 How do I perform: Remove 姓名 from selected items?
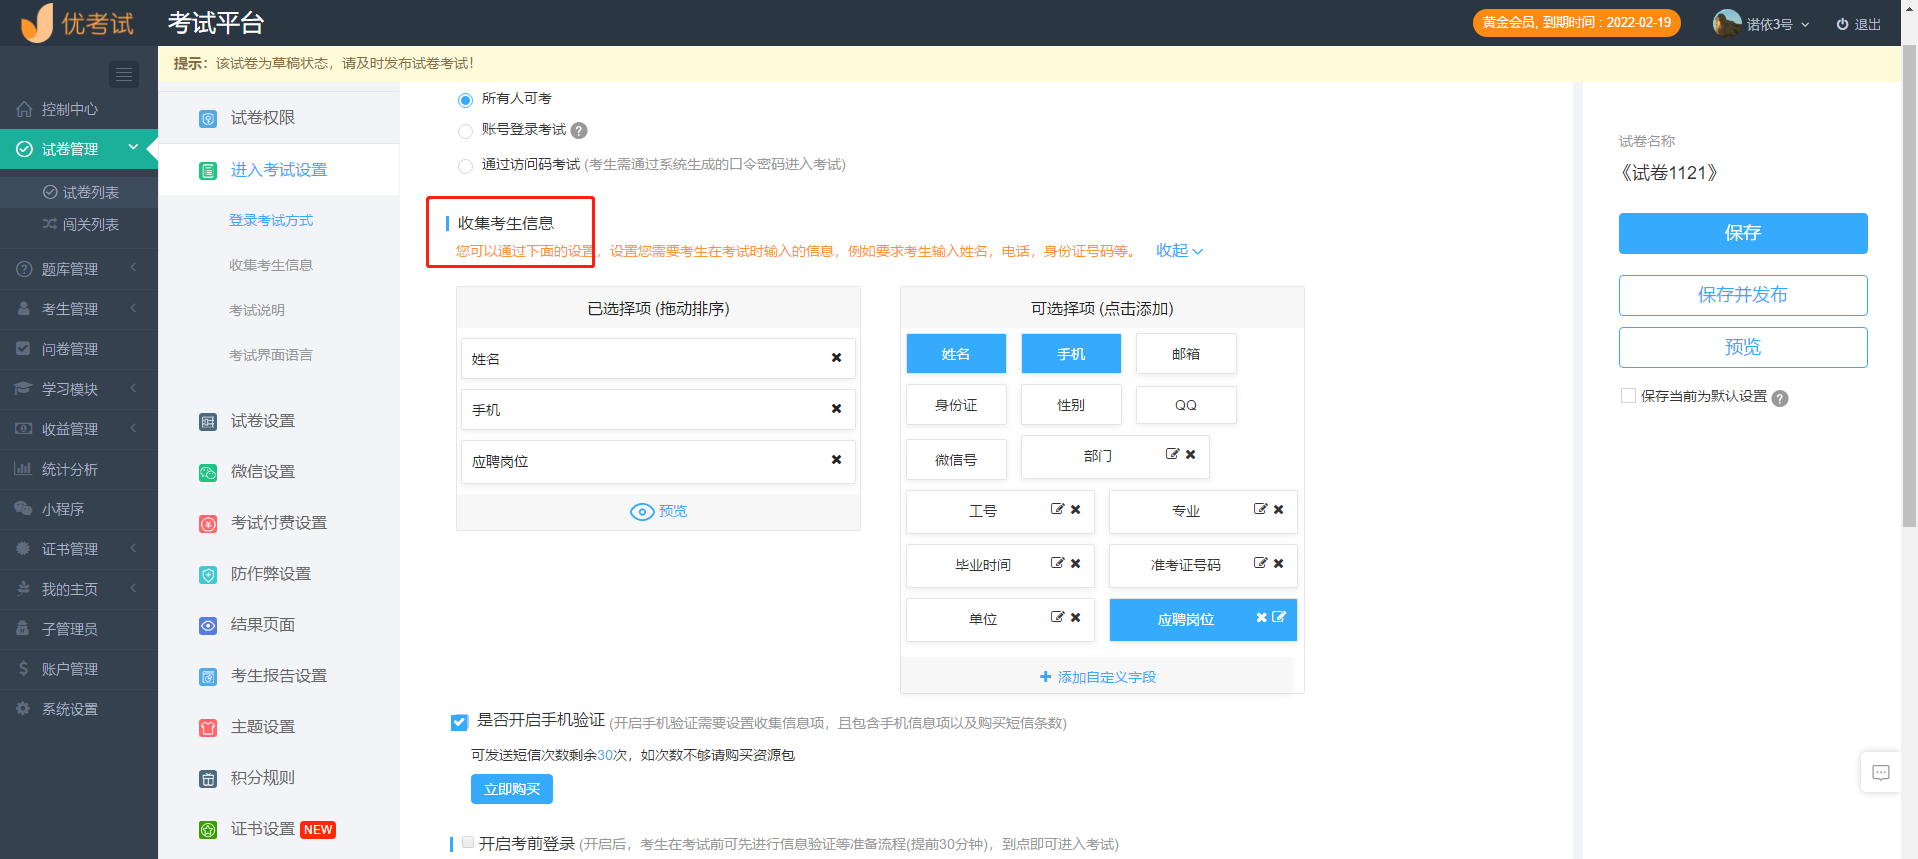pos(836,358)
